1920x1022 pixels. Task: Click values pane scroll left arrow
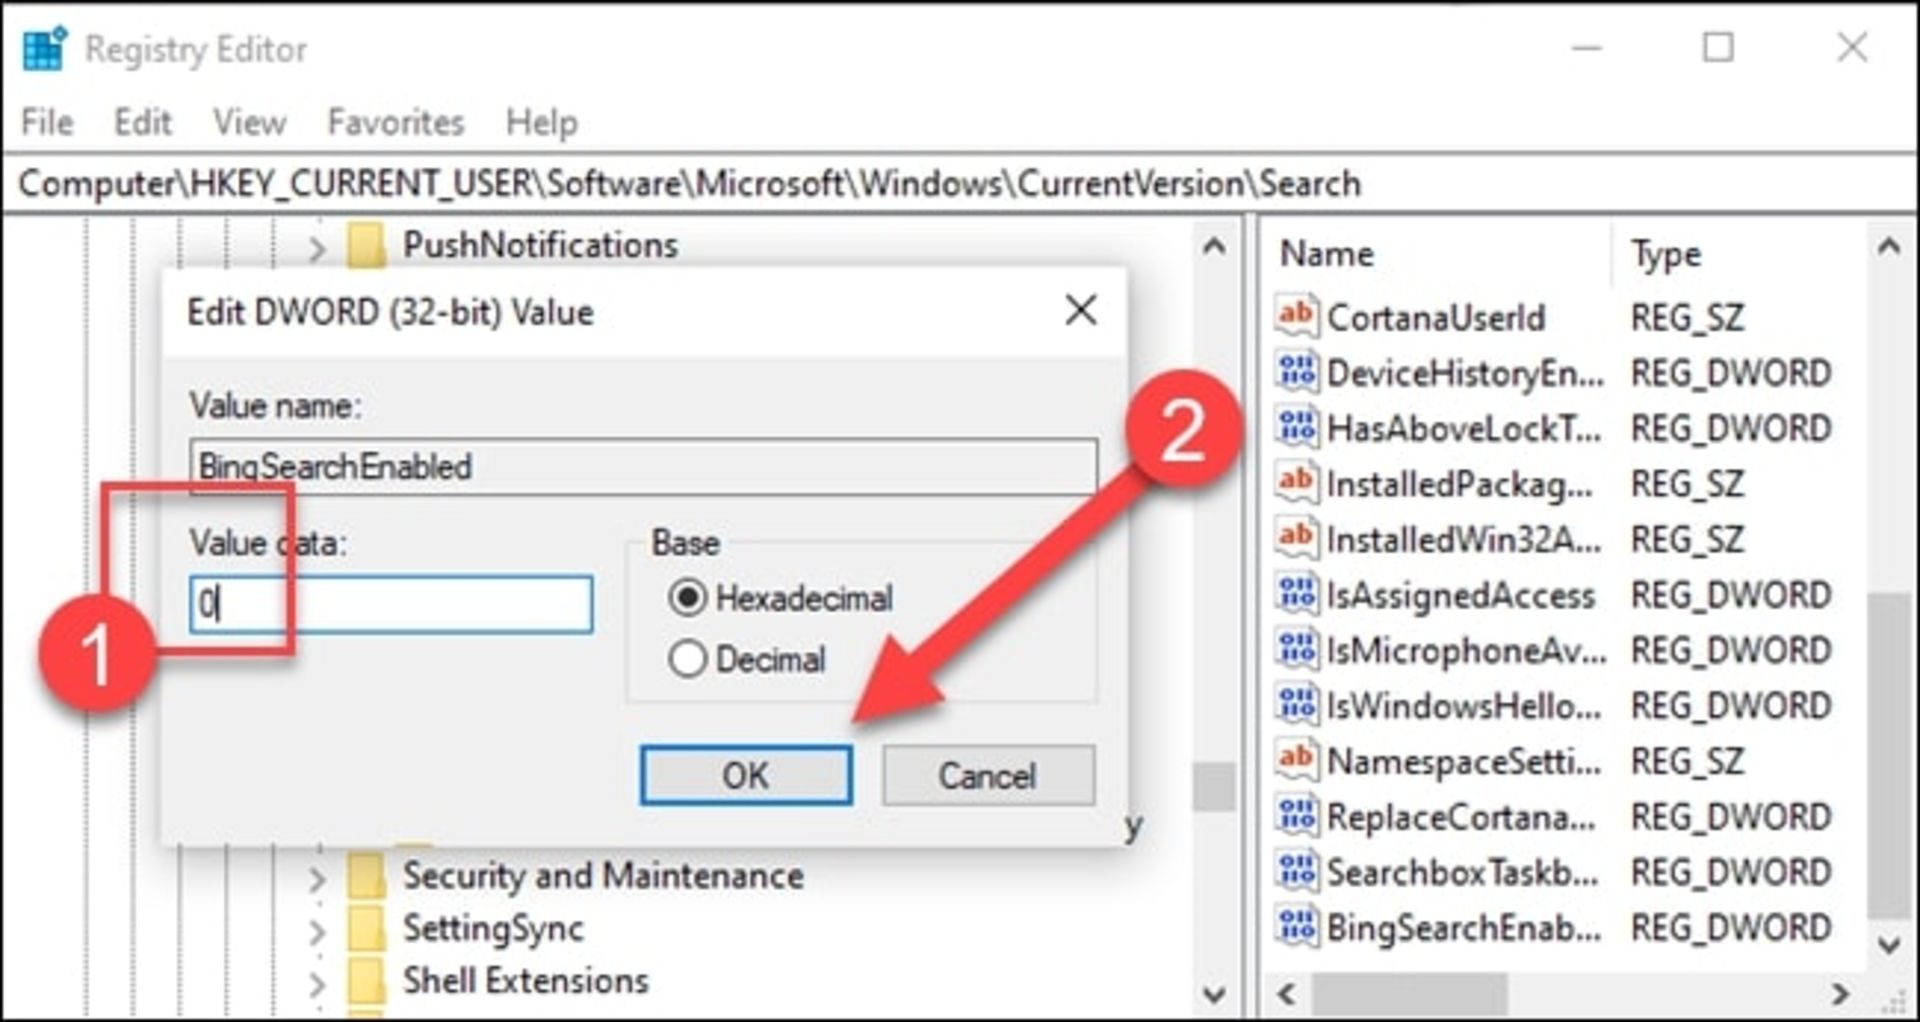pyautogui.click(x=1287, y=994)
